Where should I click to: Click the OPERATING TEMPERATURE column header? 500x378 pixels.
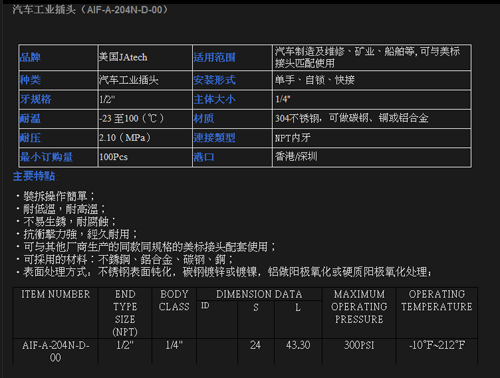[437, 300]
